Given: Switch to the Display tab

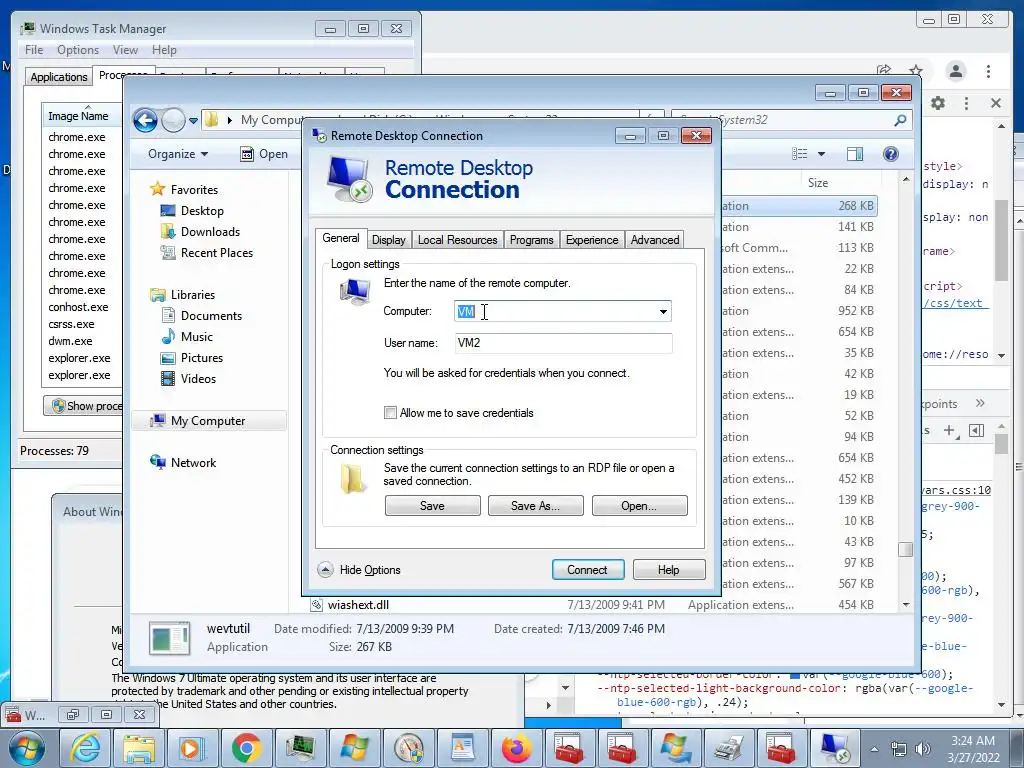Looking at the screenshot, I should coord(389,240).
